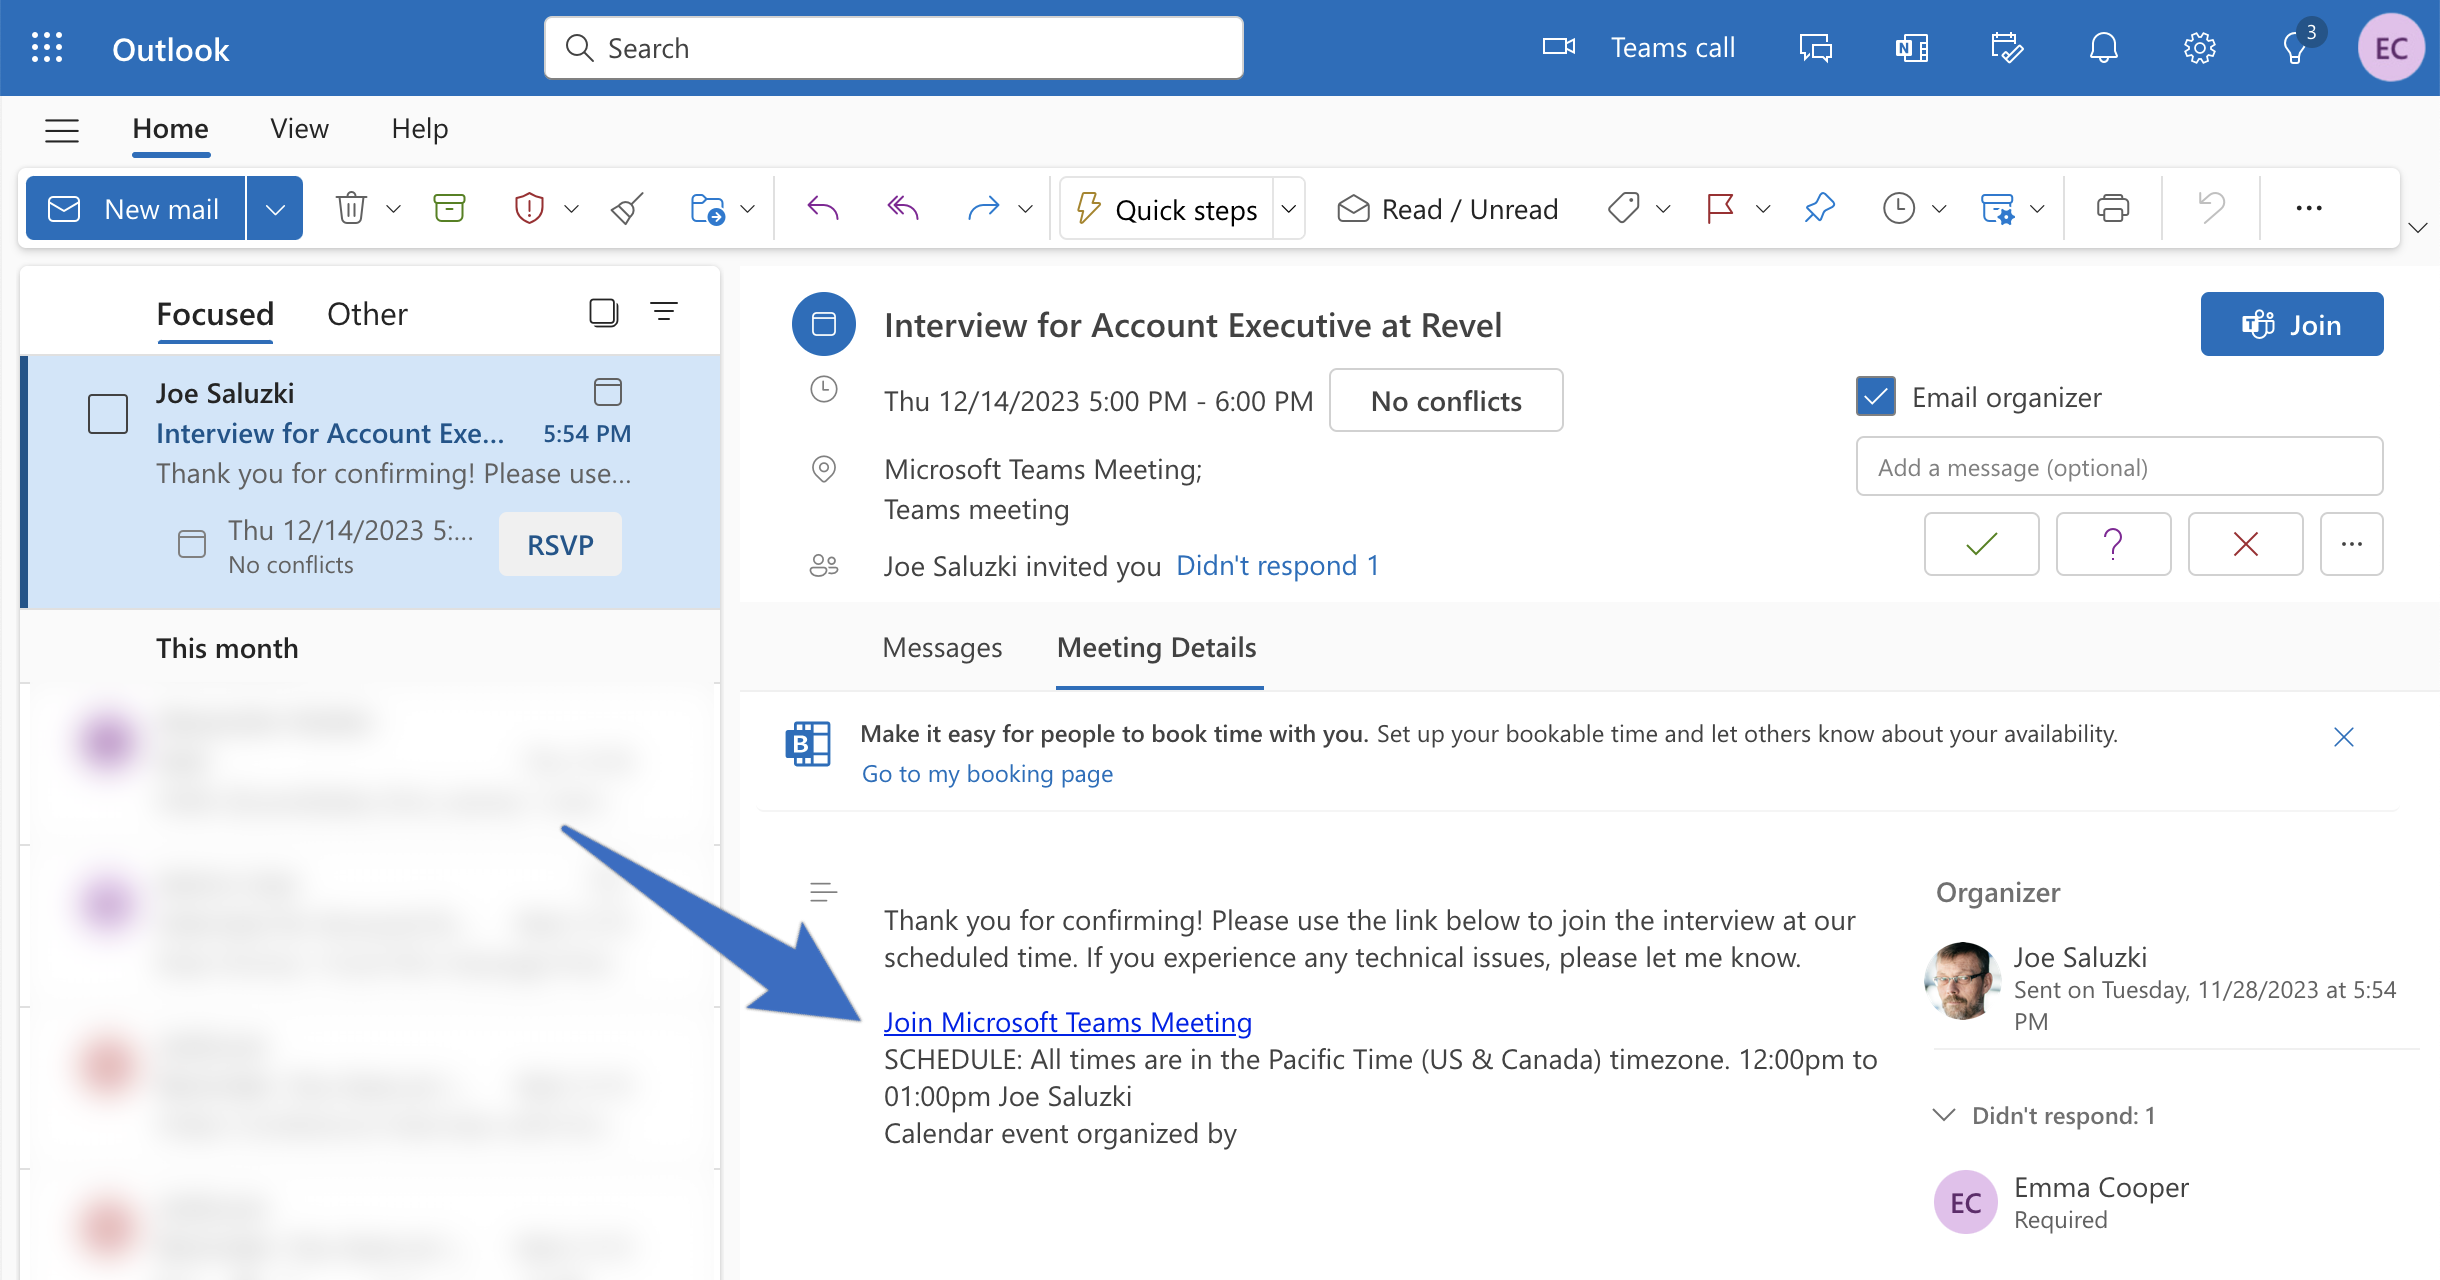
Task: Click the Search box
Action: click(x=894, y=48)
